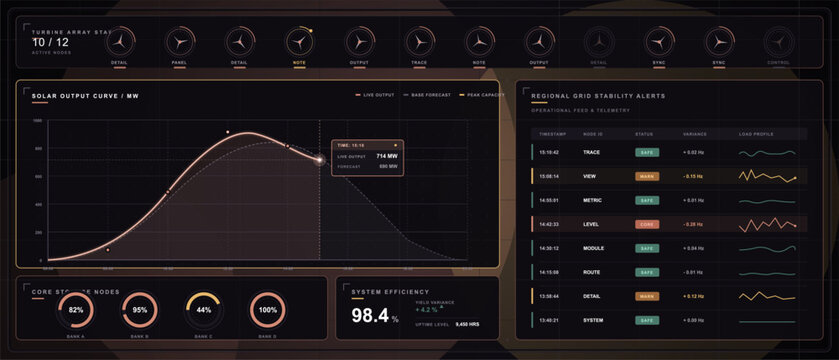Select the PANEL turbine node icon

[180, 41]
